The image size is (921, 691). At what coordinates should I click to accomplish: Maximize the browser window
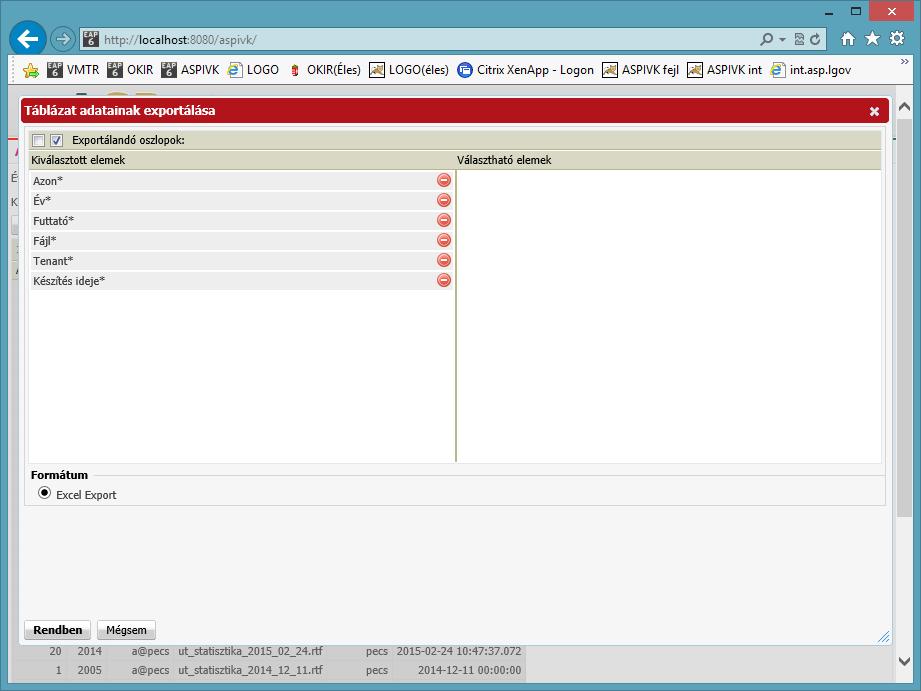[856, 11]
